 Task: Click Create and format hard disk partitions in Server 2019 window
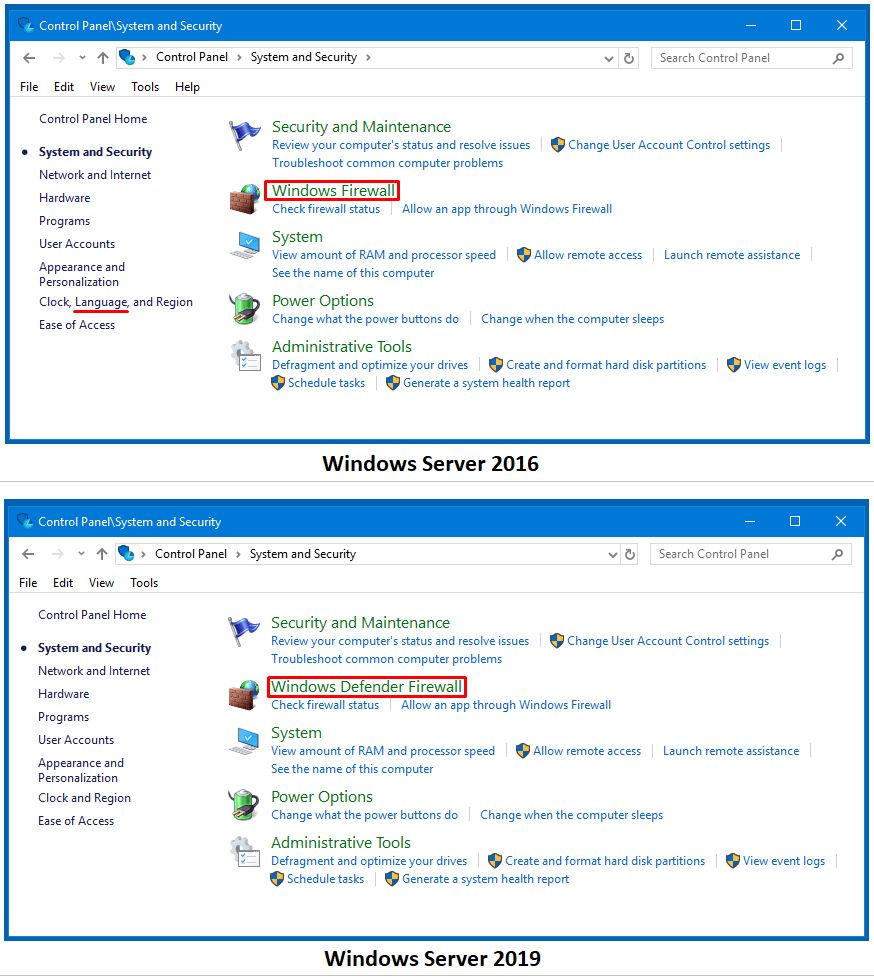pyautogui.click(x=605, y=861)
